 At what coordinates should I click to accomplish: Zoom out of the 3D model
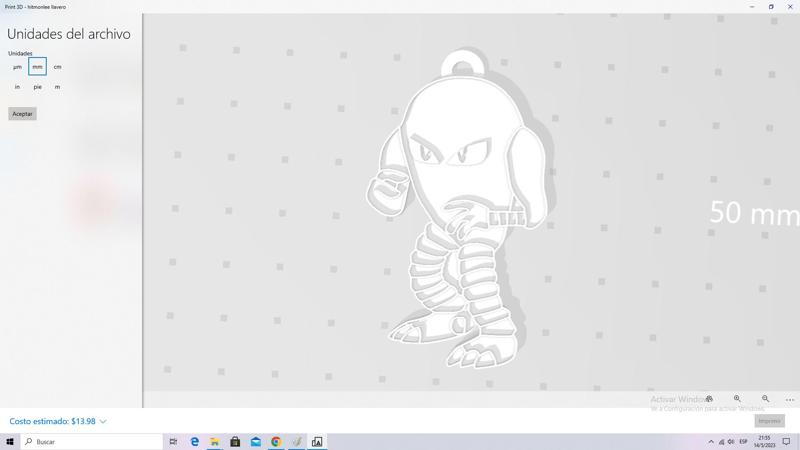click(x=765, y=399)
